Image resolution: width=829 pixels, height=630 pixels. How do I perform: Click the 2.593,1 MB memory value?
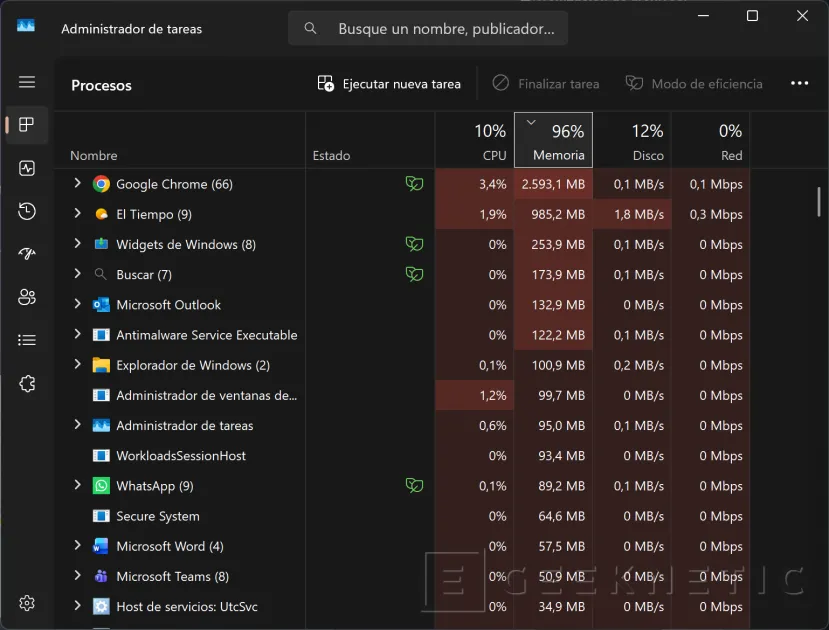point(553,184)
